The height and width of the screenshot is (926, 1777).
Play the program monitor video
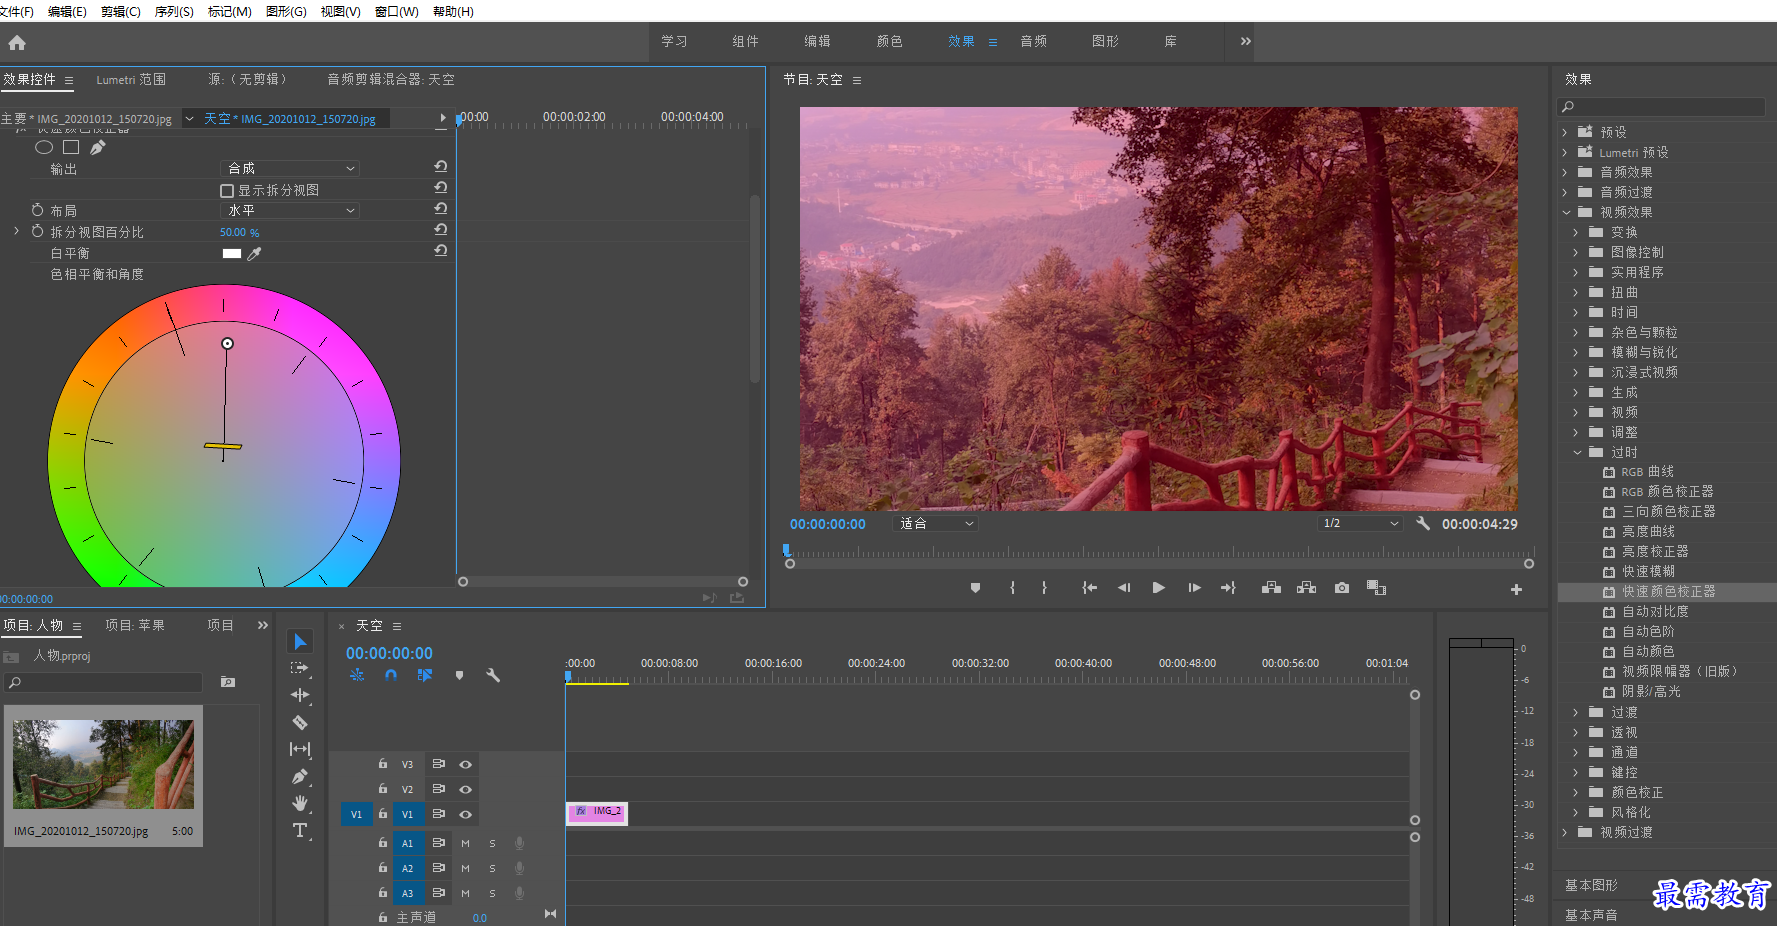(1158, 588)
